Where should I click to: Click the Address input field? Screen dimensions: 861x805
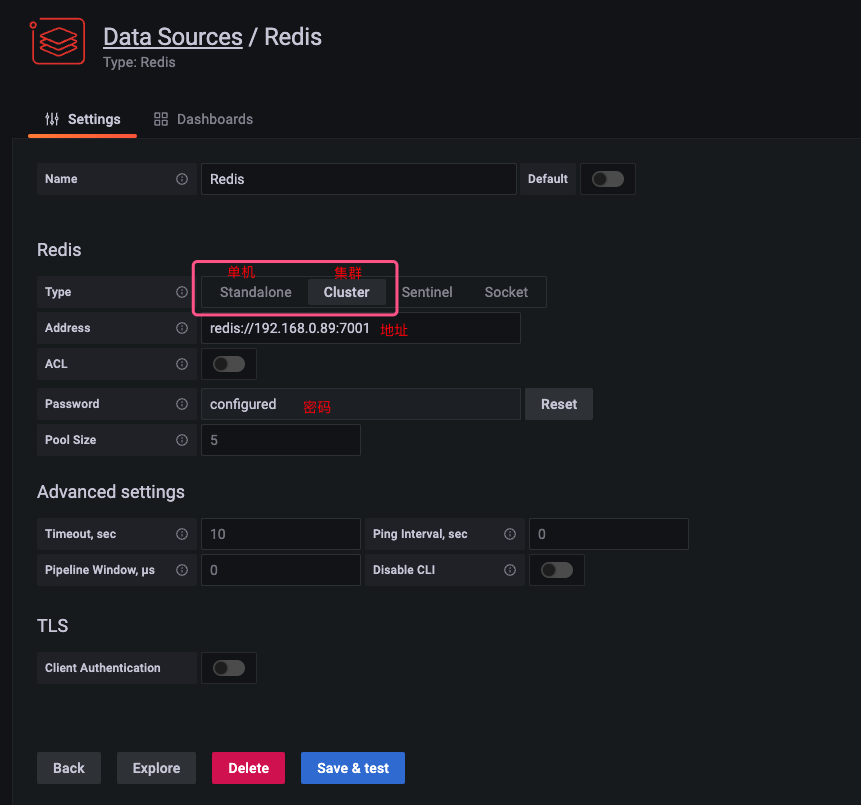pos(360,328)
